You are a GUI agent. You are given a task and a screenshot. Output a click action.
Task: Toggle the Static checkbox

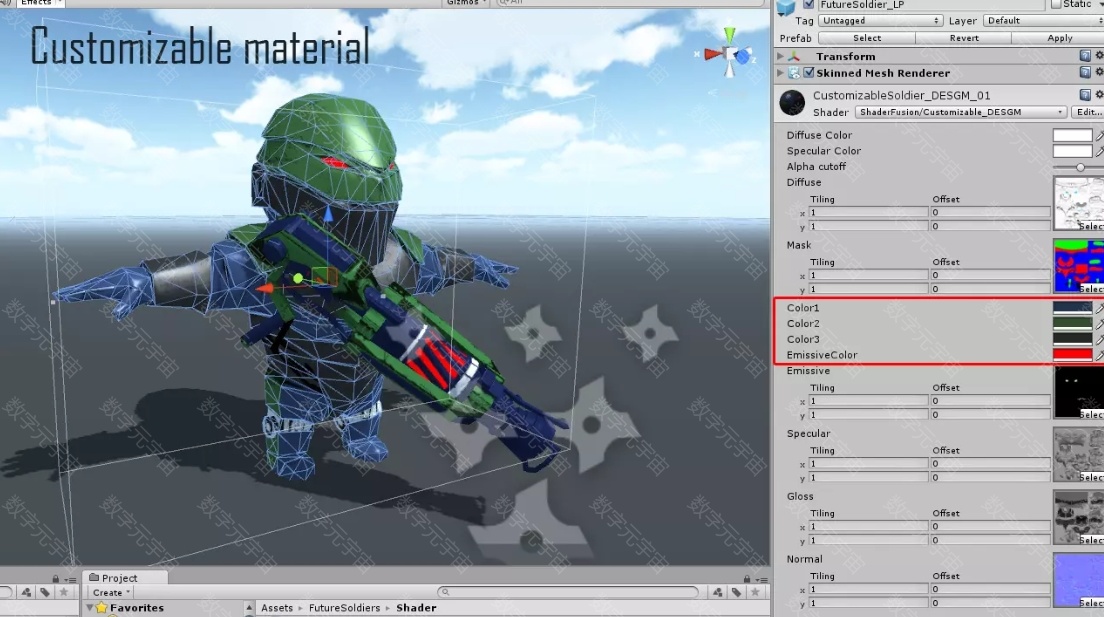click(1055, 4)
